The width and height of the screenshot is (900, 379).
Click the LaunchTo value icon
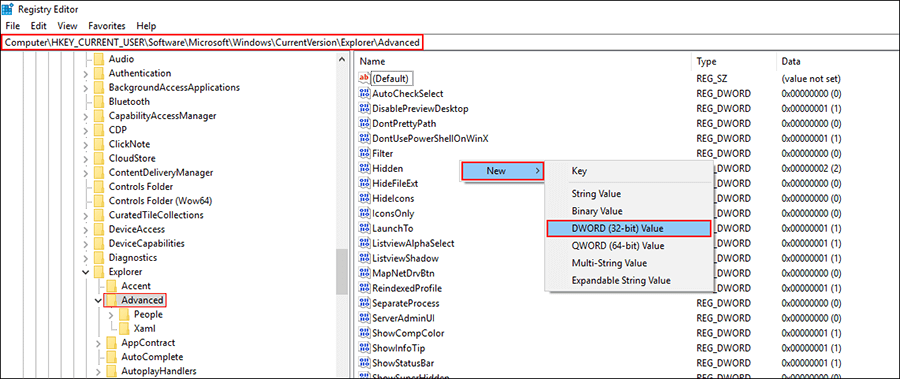364,228
